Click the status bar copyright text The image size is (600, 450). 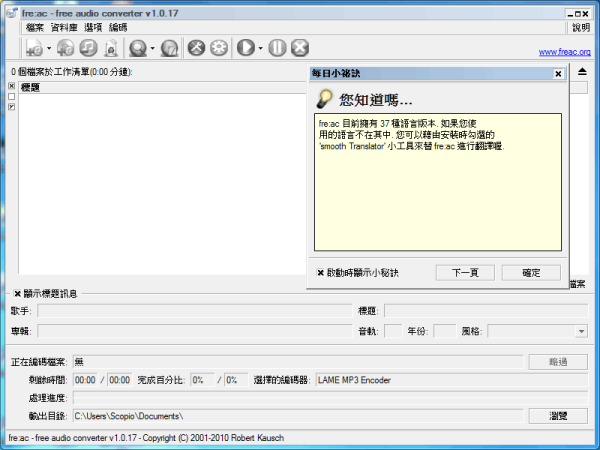point(146,438)
